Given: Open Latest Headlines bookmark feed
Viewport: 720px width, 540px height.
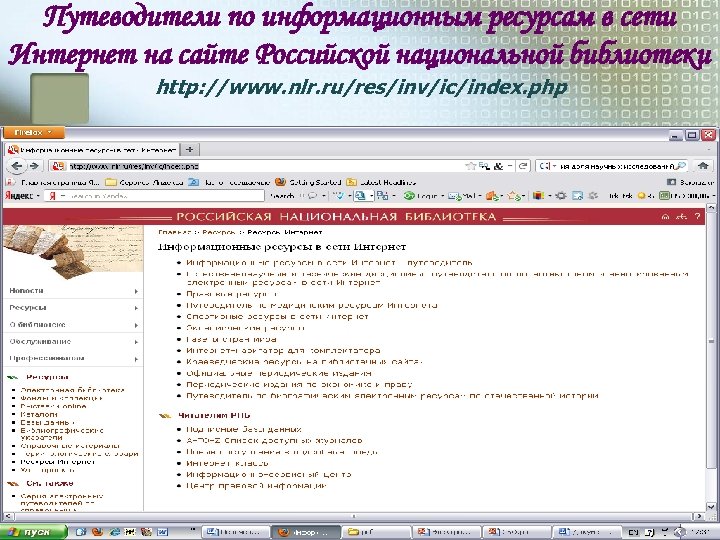Looking at the screenshot, I should [381, 182].
